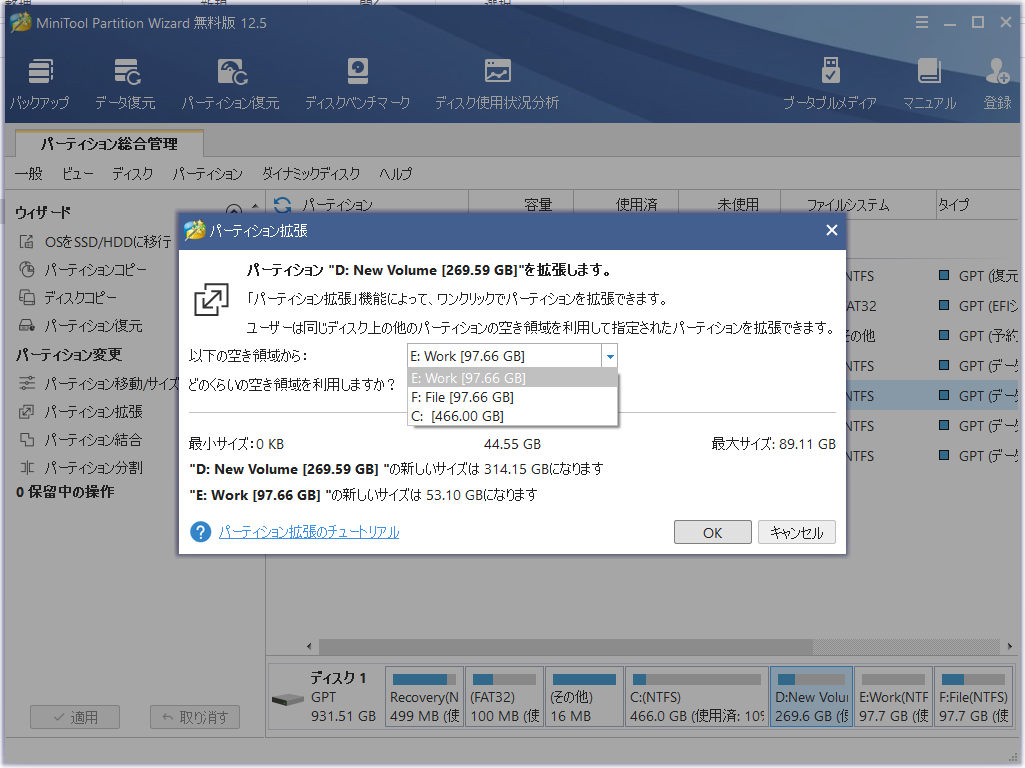Expand the free space source dropdown arrow
Viewport: 1025px width, 768px height.
pos(608,356)
